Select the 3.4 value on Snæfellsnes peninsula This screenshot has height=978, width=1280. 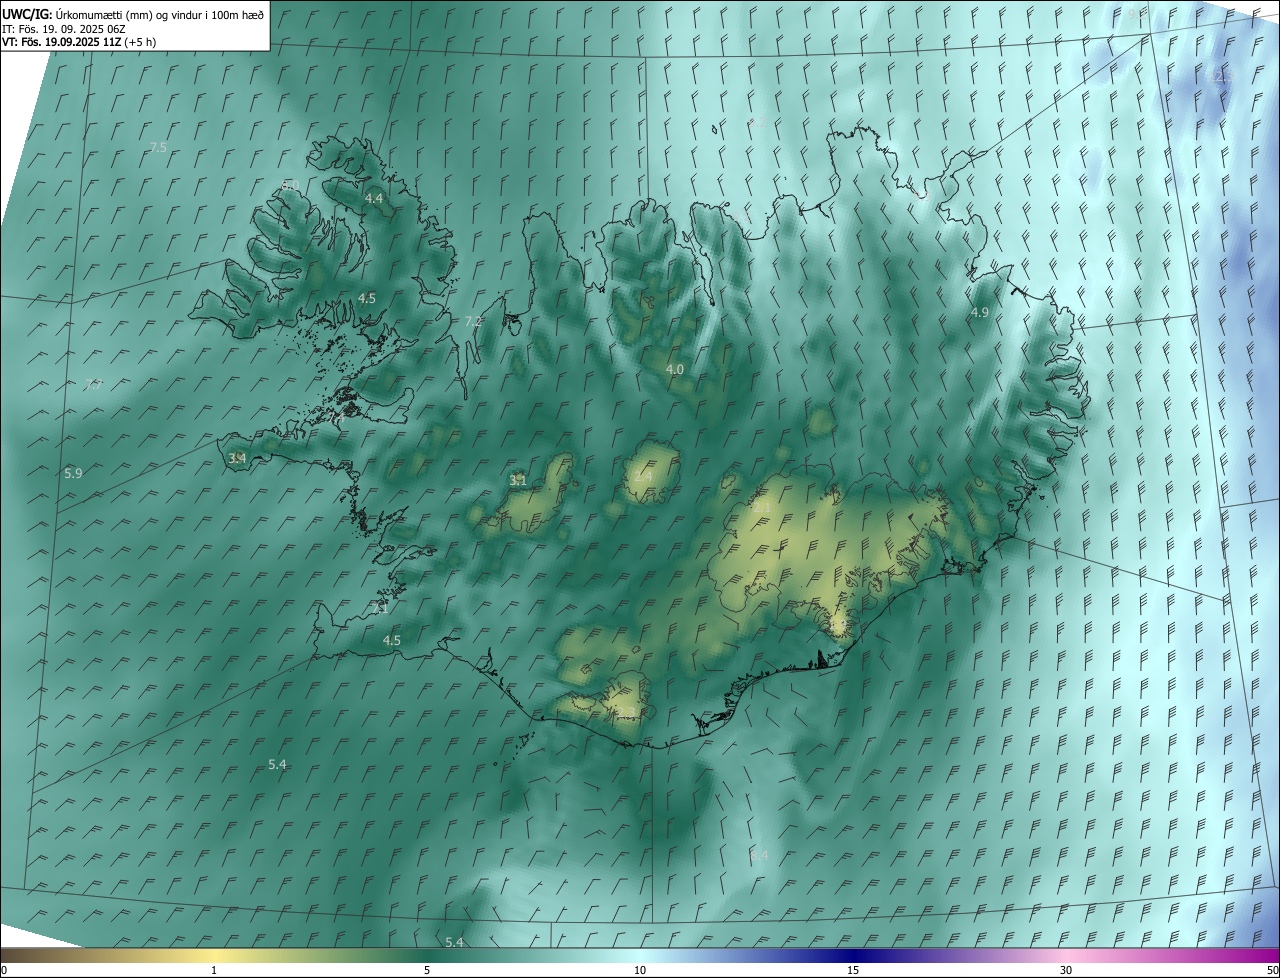coord(237,459)
